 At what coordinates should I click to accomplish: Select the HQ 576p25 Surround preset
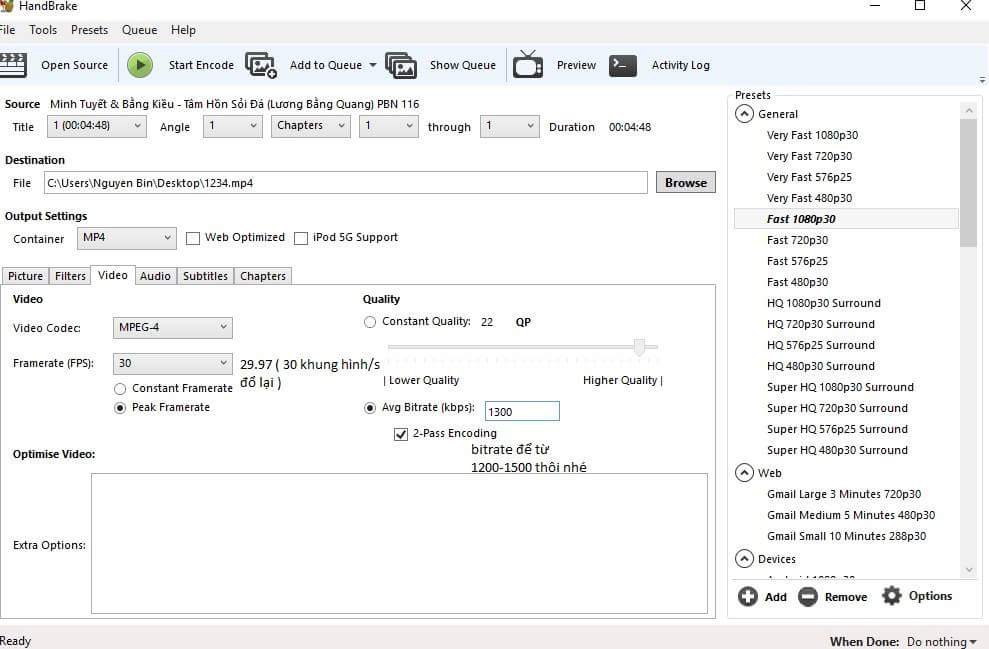[821, 345]
